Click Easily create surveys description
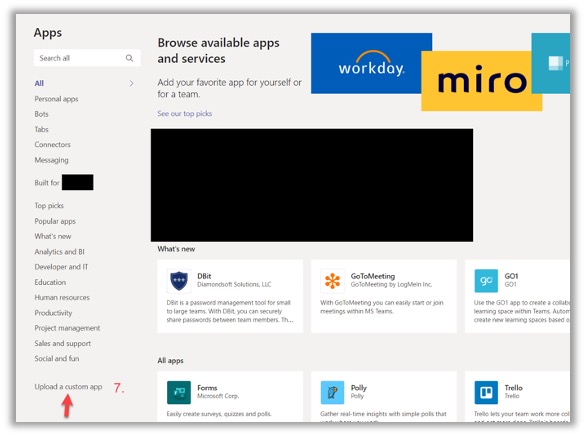586x436 pixels. click(219, 414)
